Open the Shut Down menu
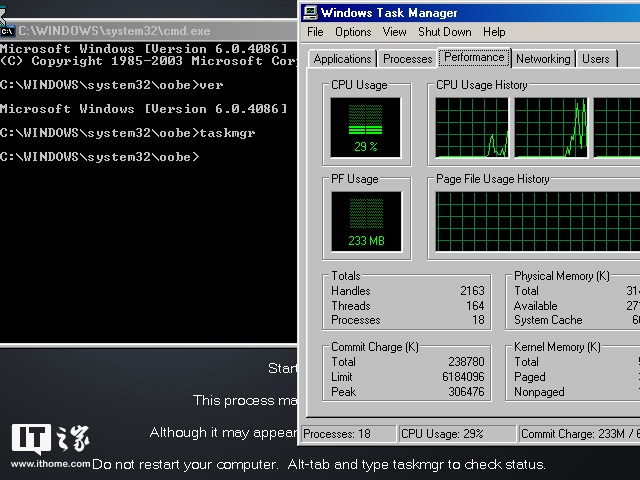The height and width of the screenshot is (480, 640). 444,32
